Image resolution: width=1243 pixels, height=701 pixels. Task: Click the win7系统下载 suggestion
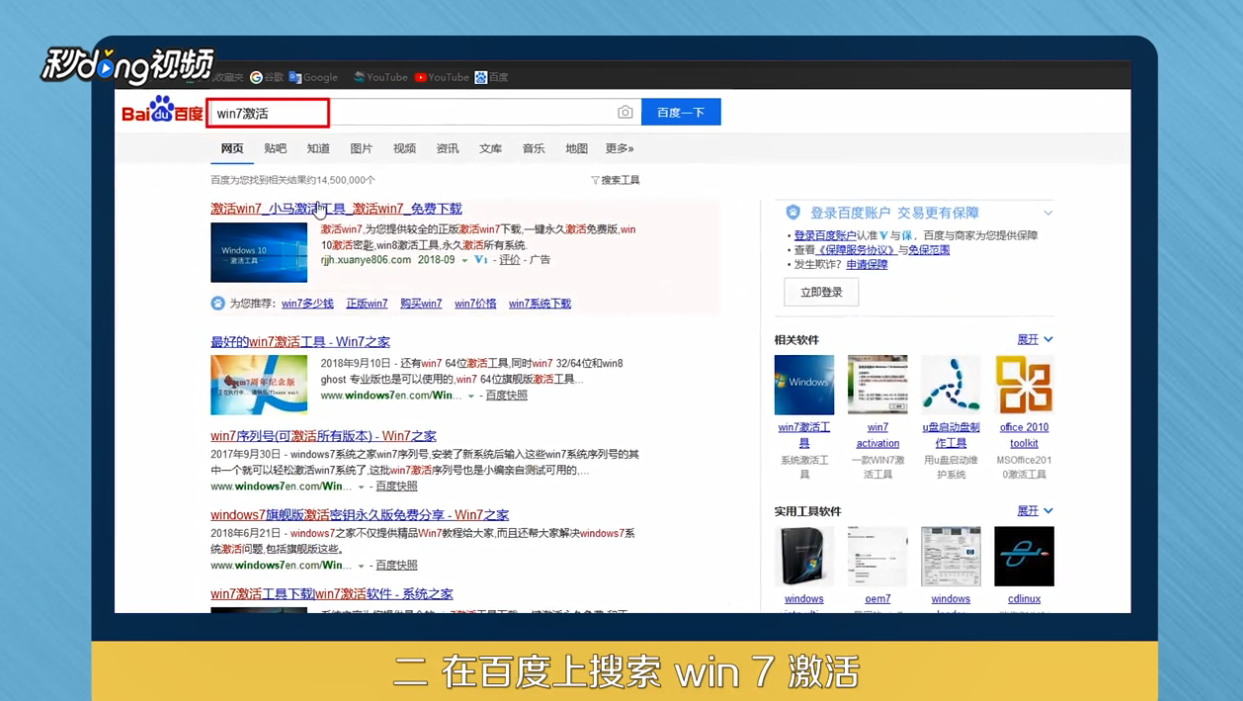click(x=540, y=304)
